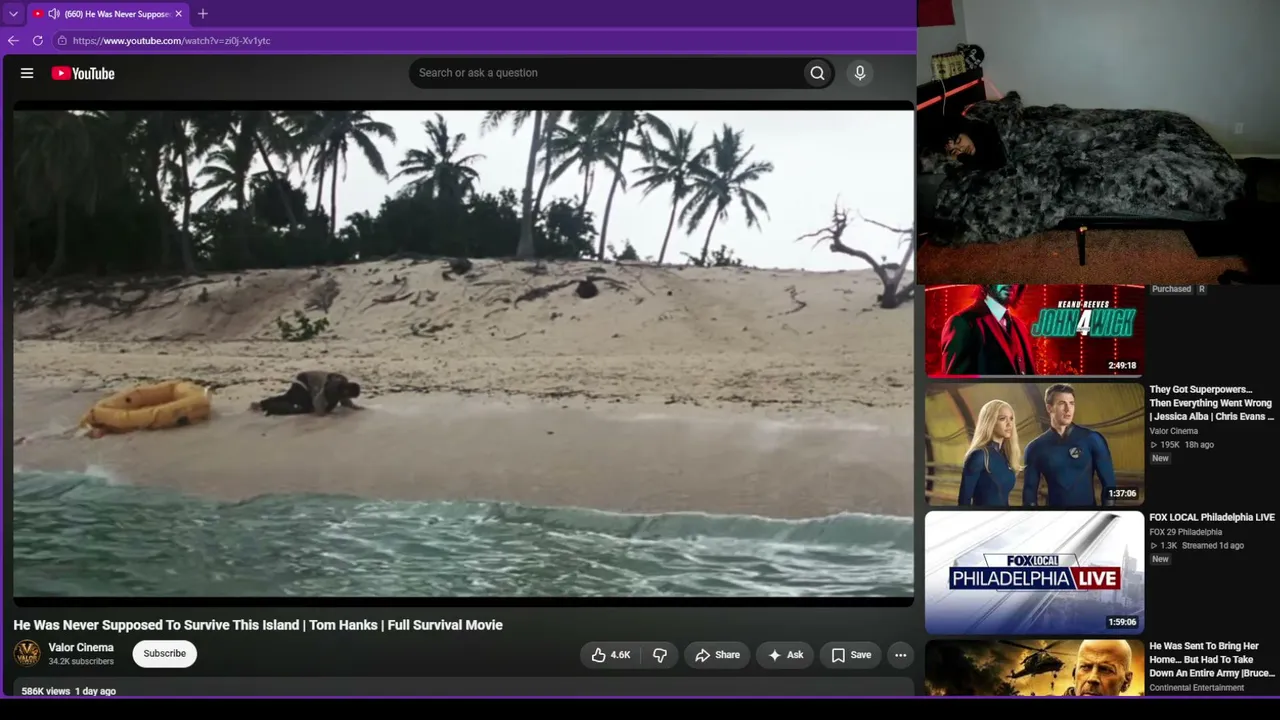Open a new browser tab

coord(203,14)
